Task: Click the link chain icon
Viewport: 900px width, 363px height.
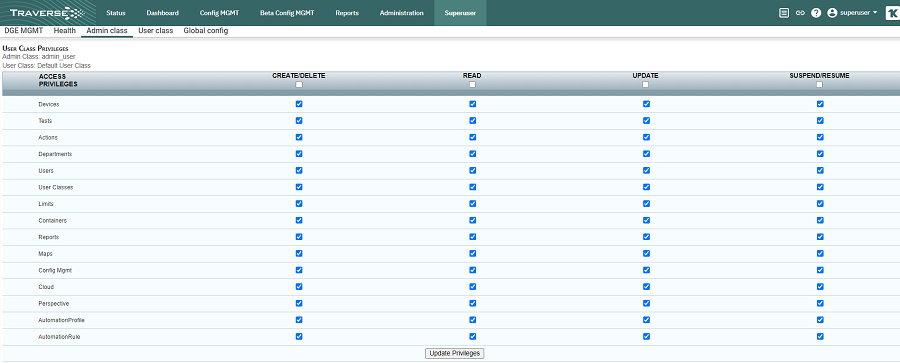Action: click(x=800, y=13)
